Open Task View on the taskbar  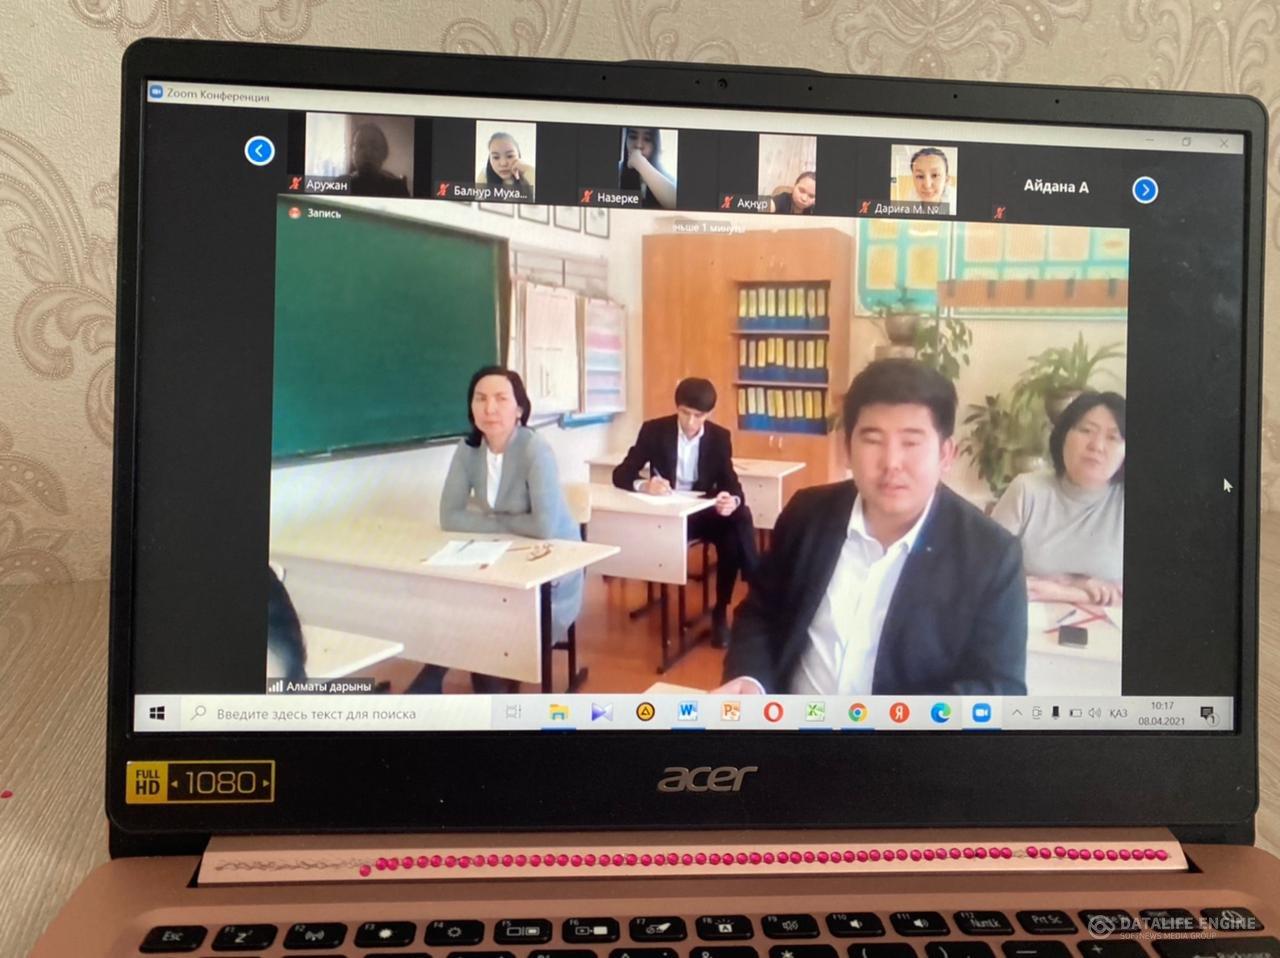(x=513, y=712)
